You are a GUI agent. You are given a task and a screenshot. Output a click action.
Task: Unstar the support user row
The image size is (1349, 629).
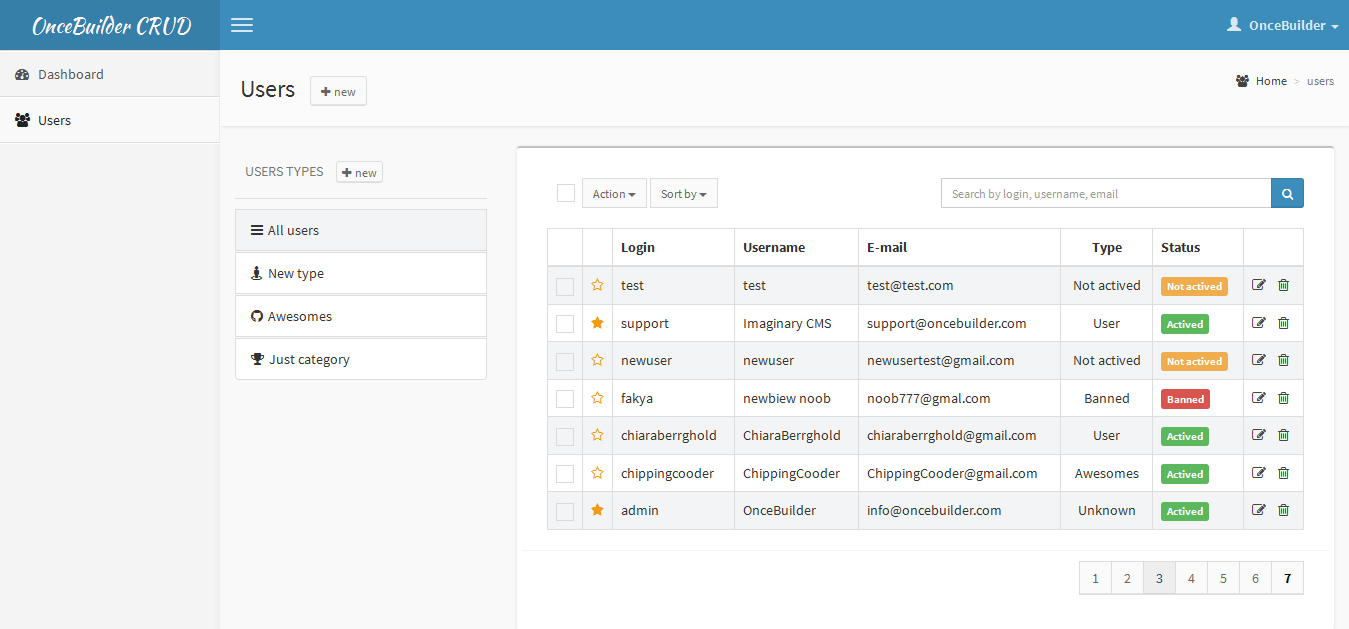point(598,323)
